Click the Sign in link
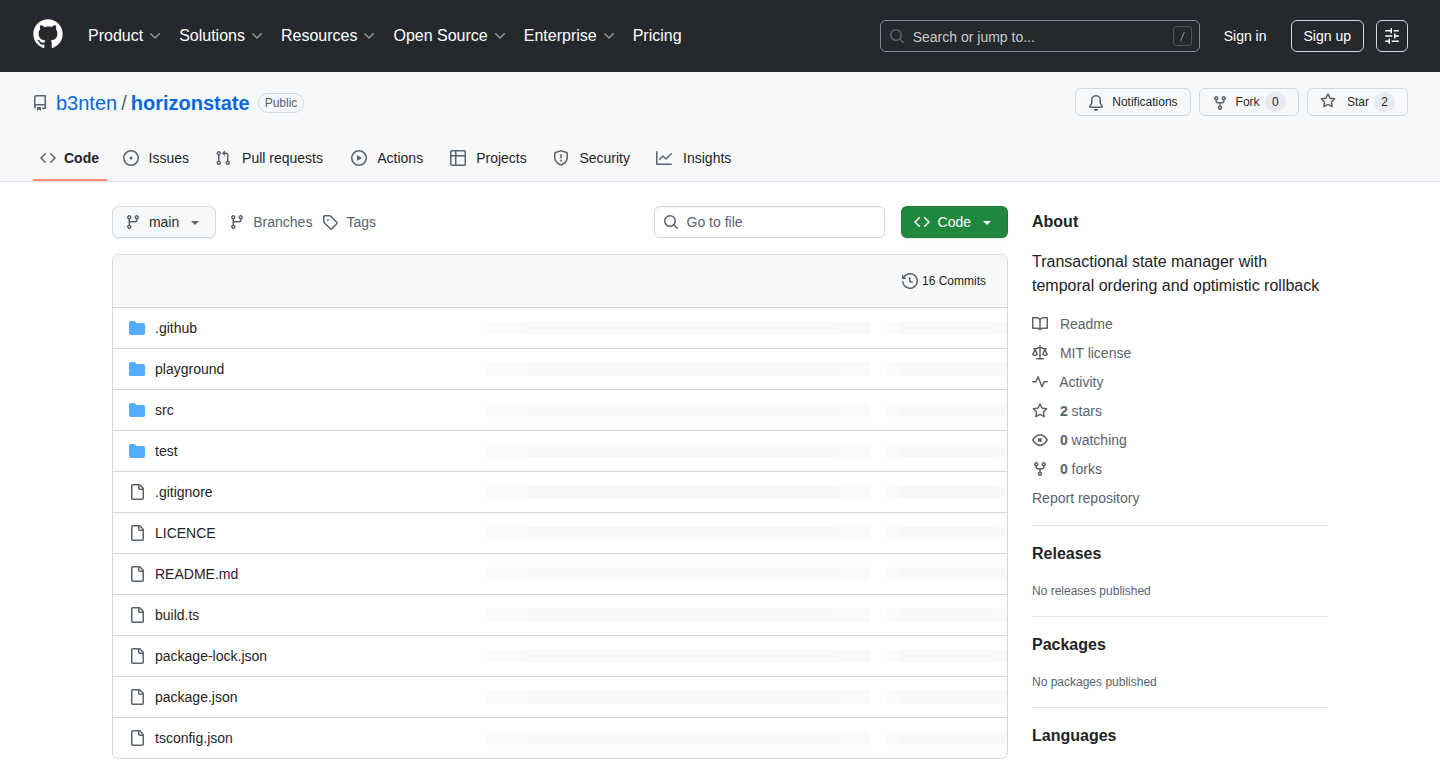The image size is (1440, 761). [x=1245, y=36]
